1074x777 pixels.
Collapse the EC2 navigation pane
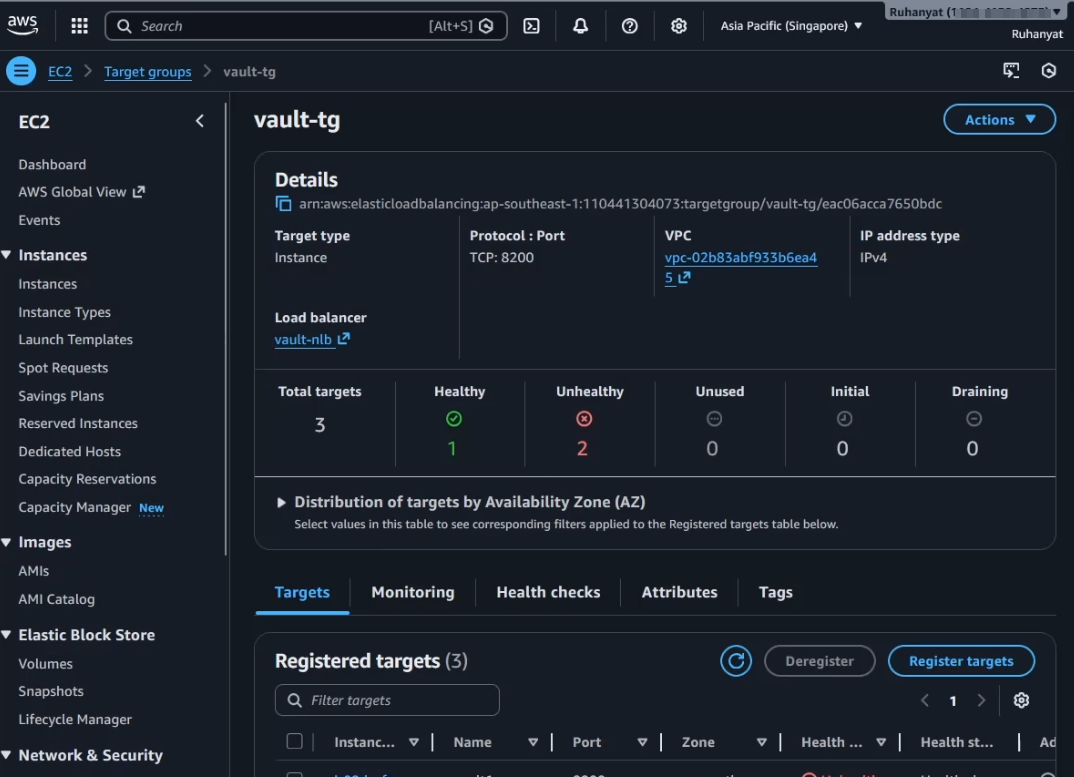[x=199, y=120]
